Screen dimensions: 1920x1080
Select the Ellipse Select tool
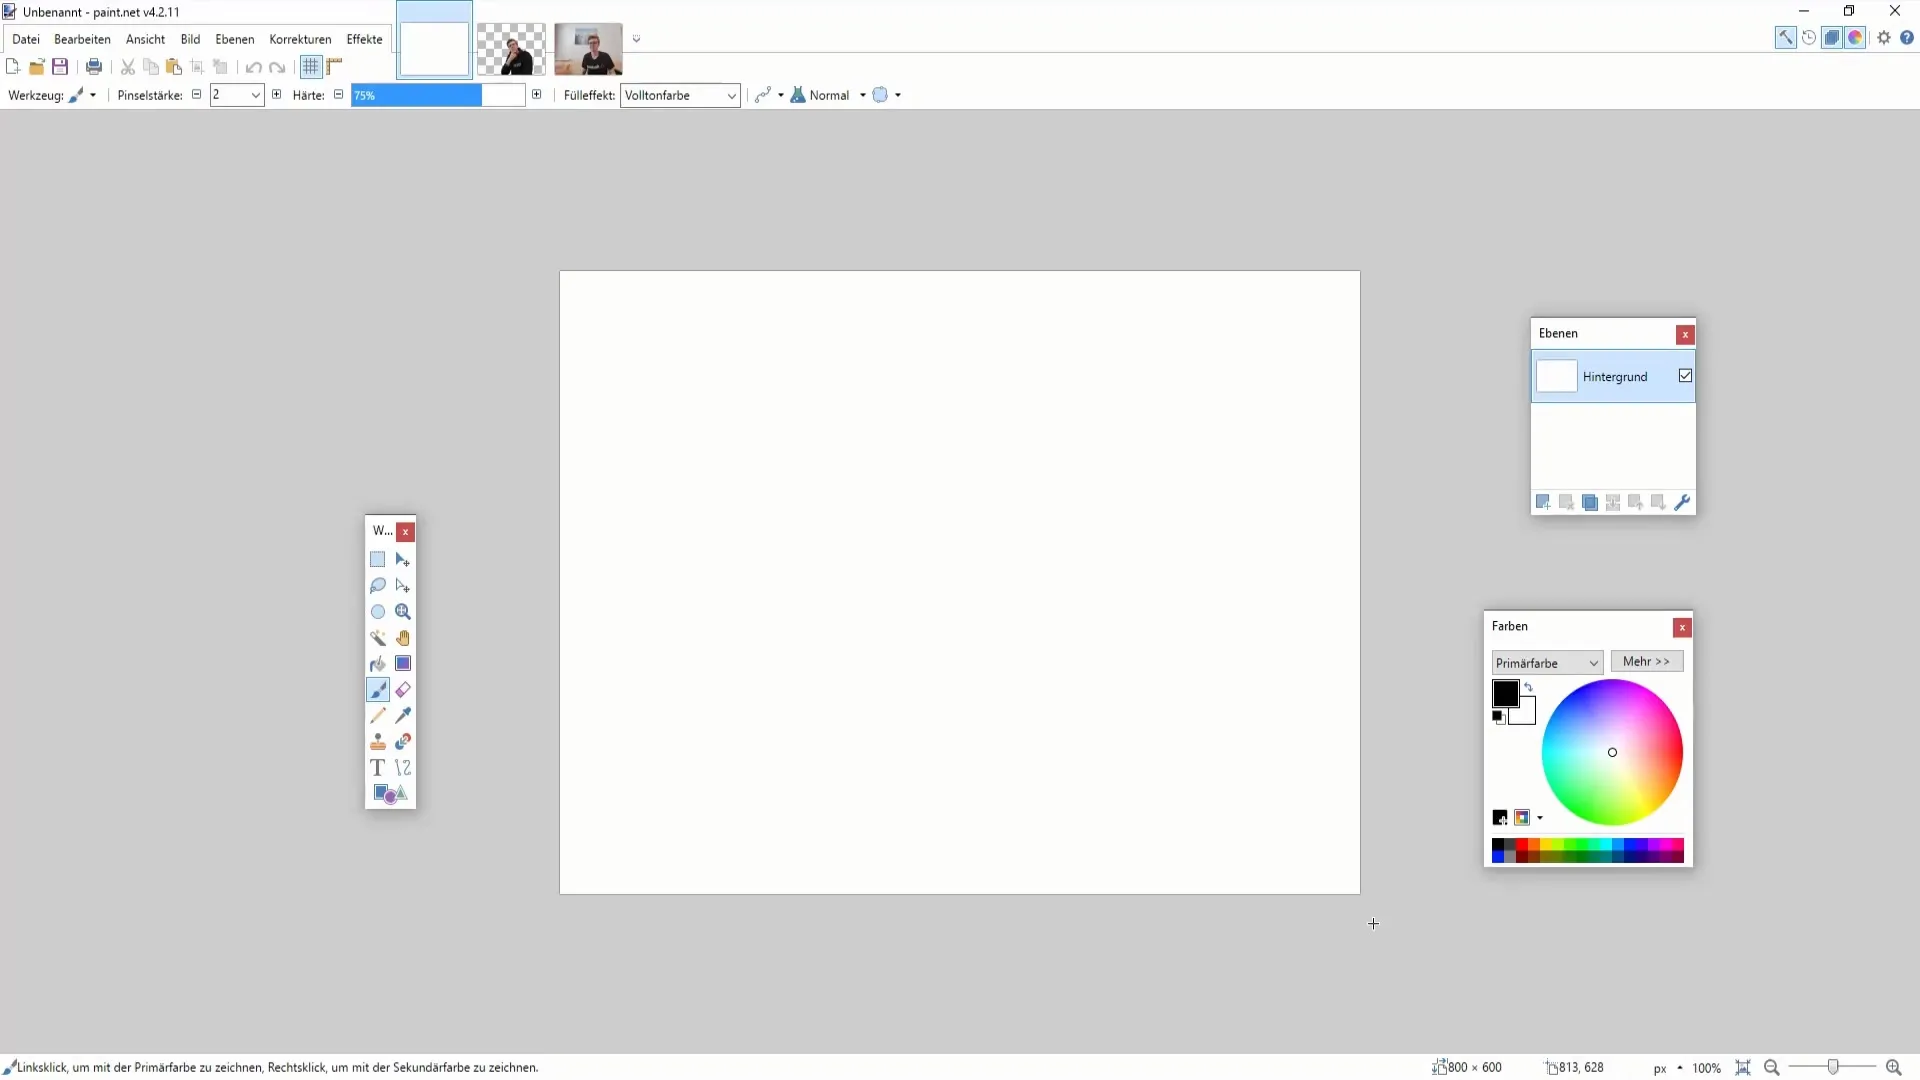[x=377, y=612]
